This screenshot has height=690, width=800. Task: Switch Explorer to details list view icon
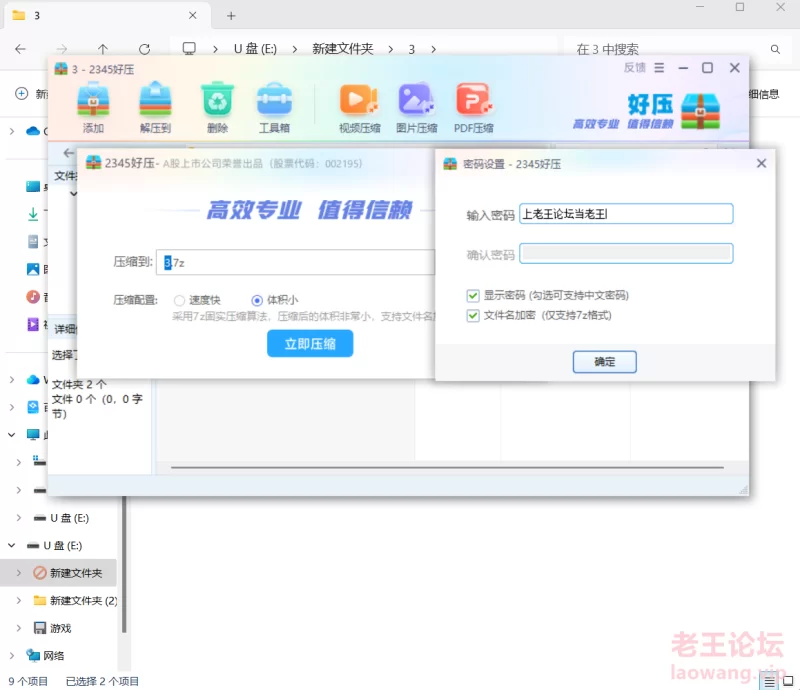pos(769,681)
